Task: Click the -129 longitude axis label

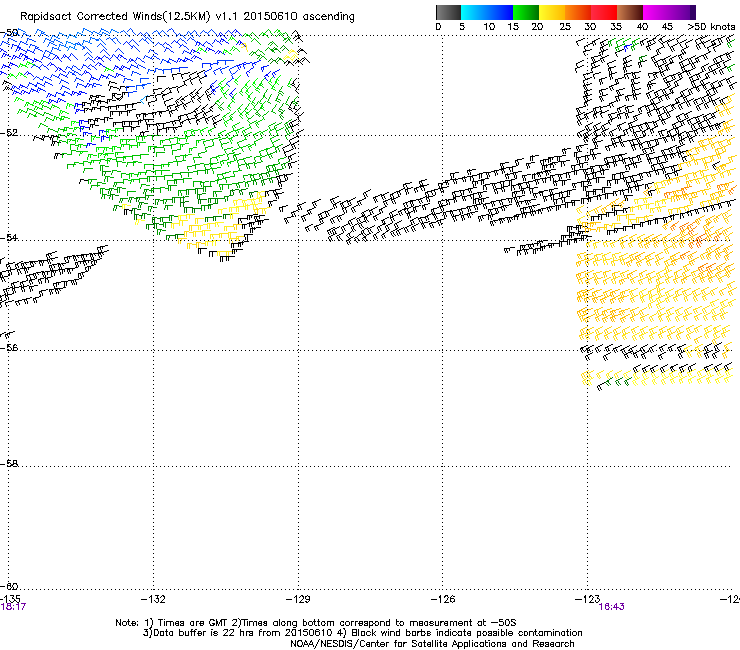Action: click(x=298, y=599)
